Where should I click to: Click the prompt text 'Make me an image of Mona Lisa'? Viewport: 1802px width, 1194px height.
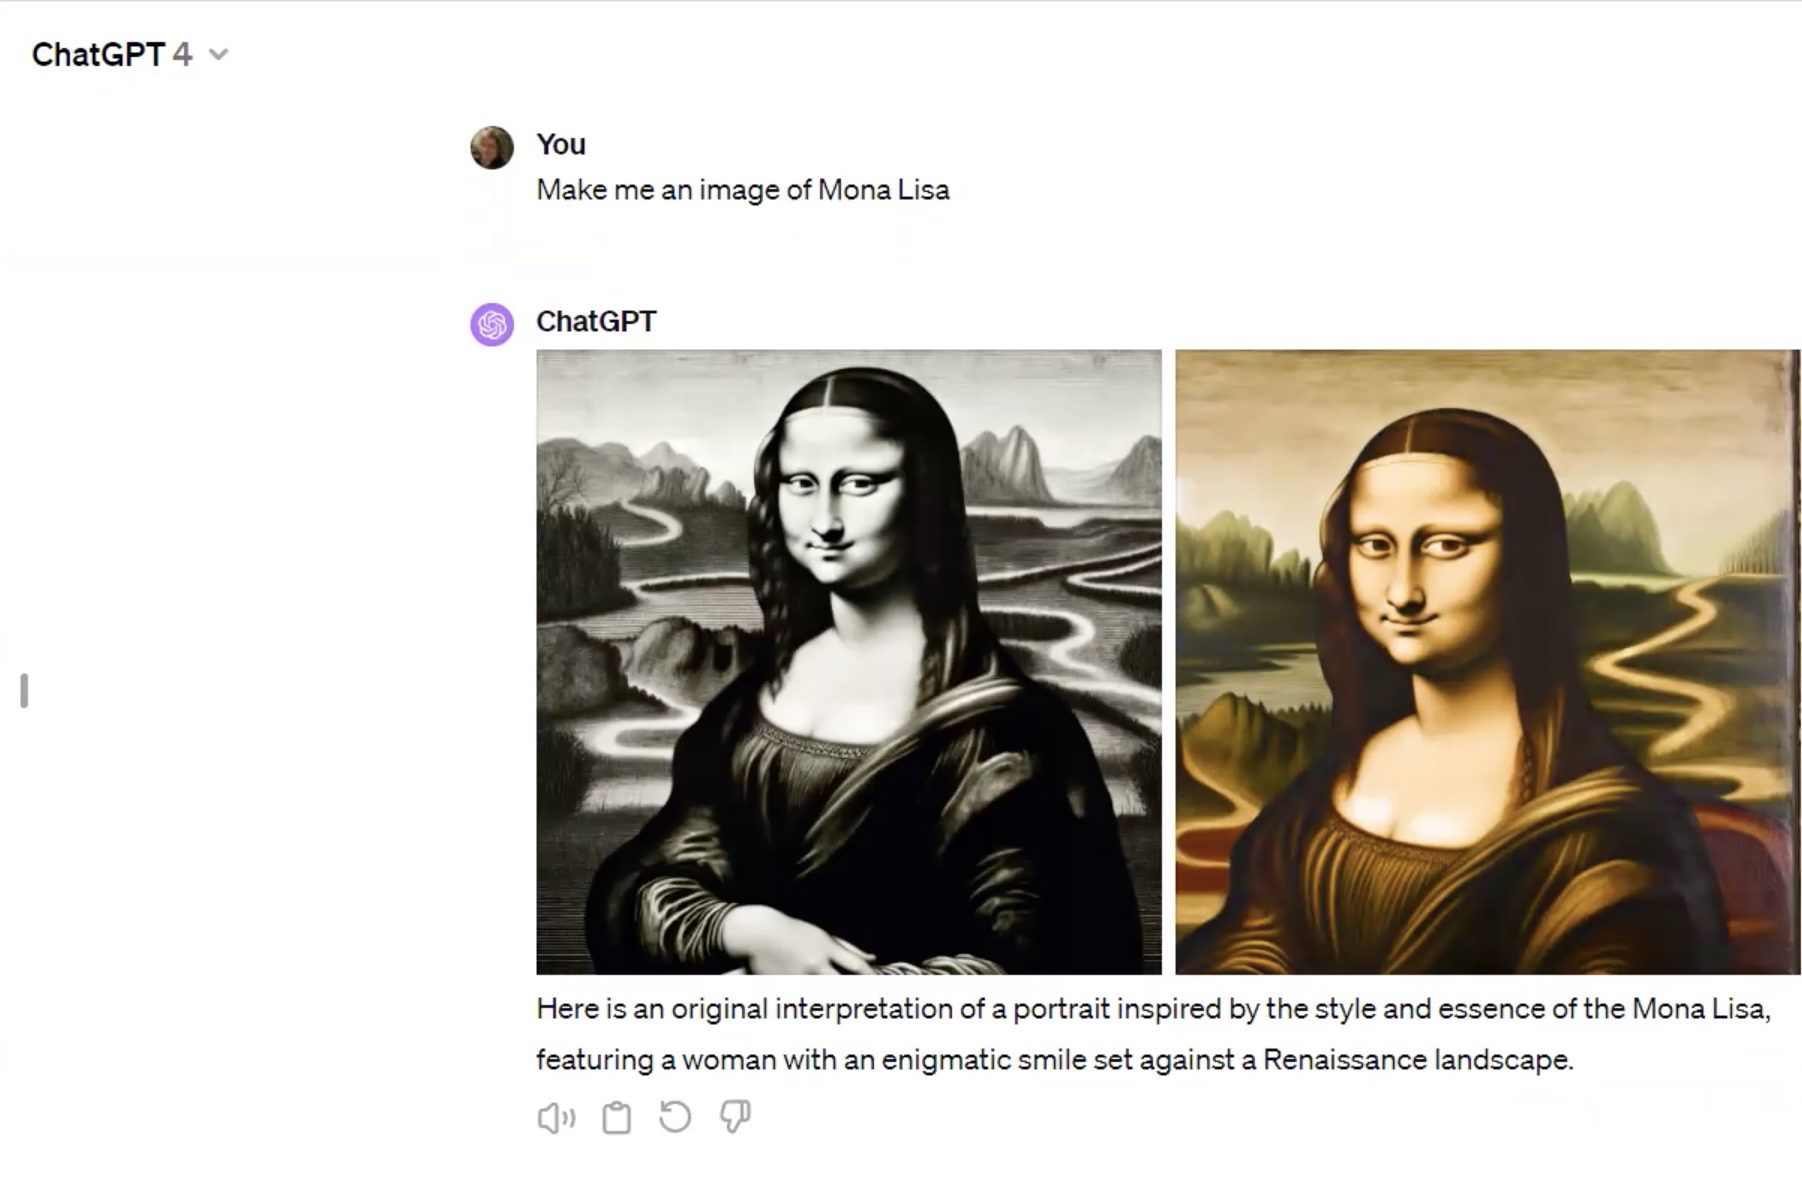click(x=743, y=189)
